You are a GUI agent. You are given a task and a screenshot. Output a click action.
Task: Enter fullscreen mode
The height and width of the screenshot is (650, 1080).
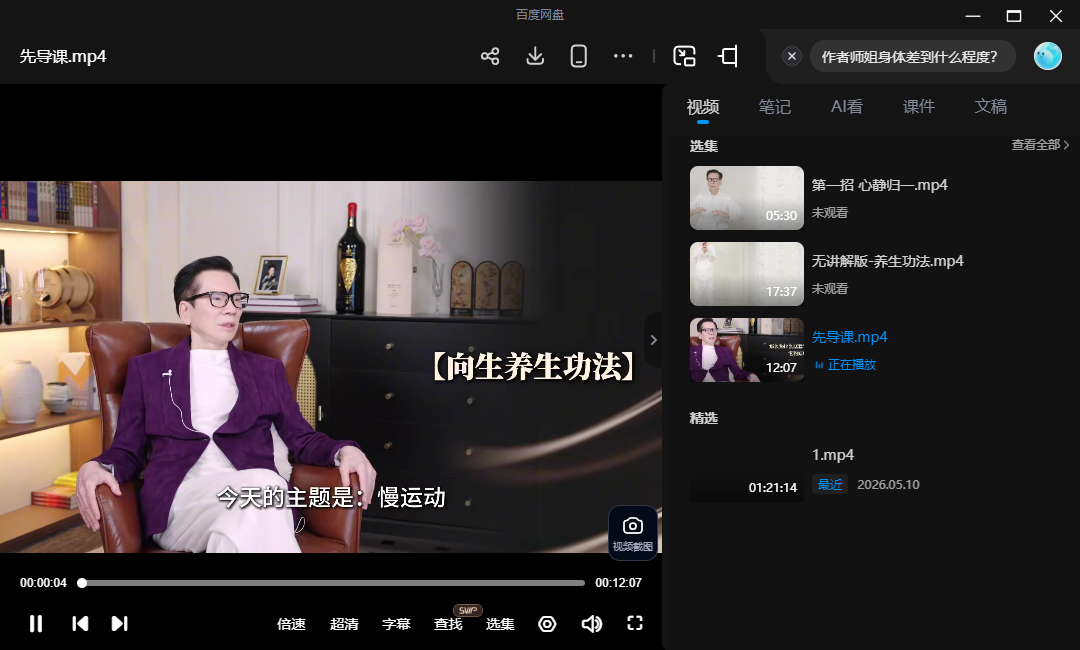click(635, 623)
